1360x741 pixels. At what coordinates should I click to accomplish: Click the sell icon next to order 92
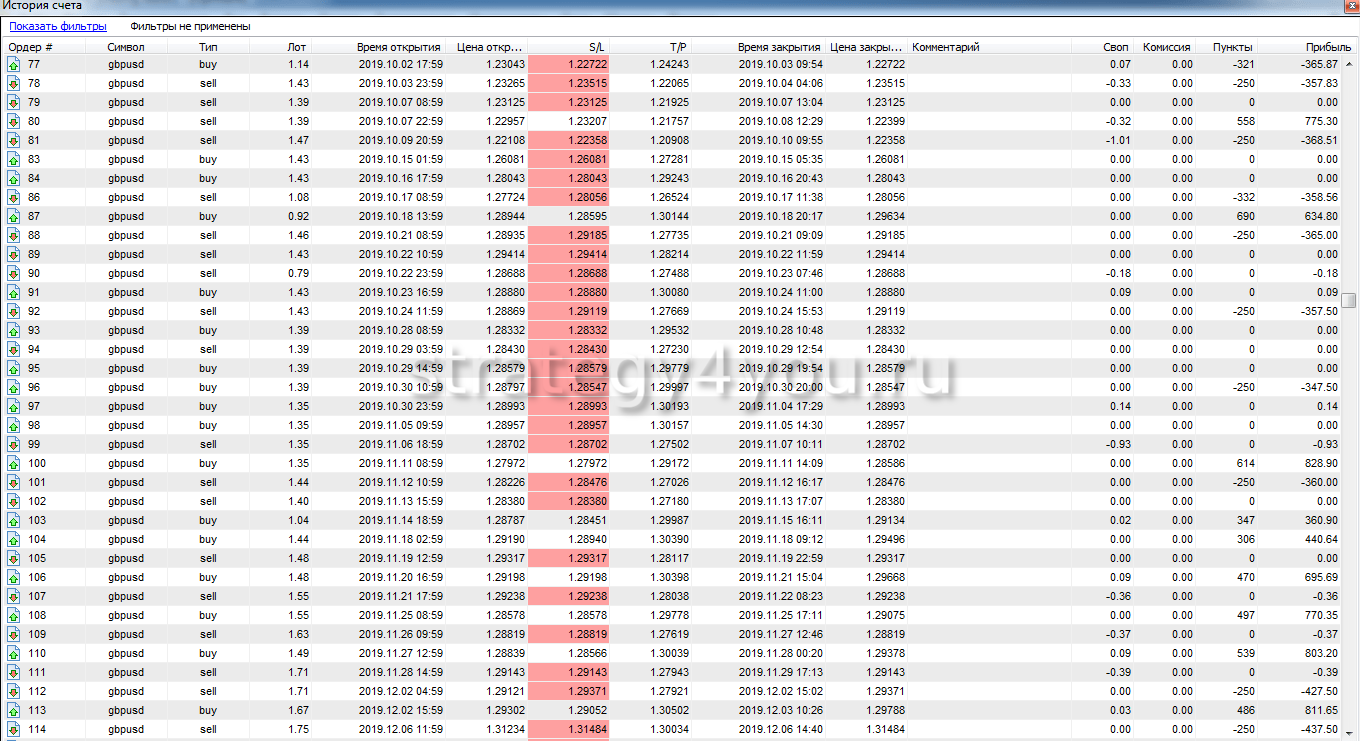point(14,311)
